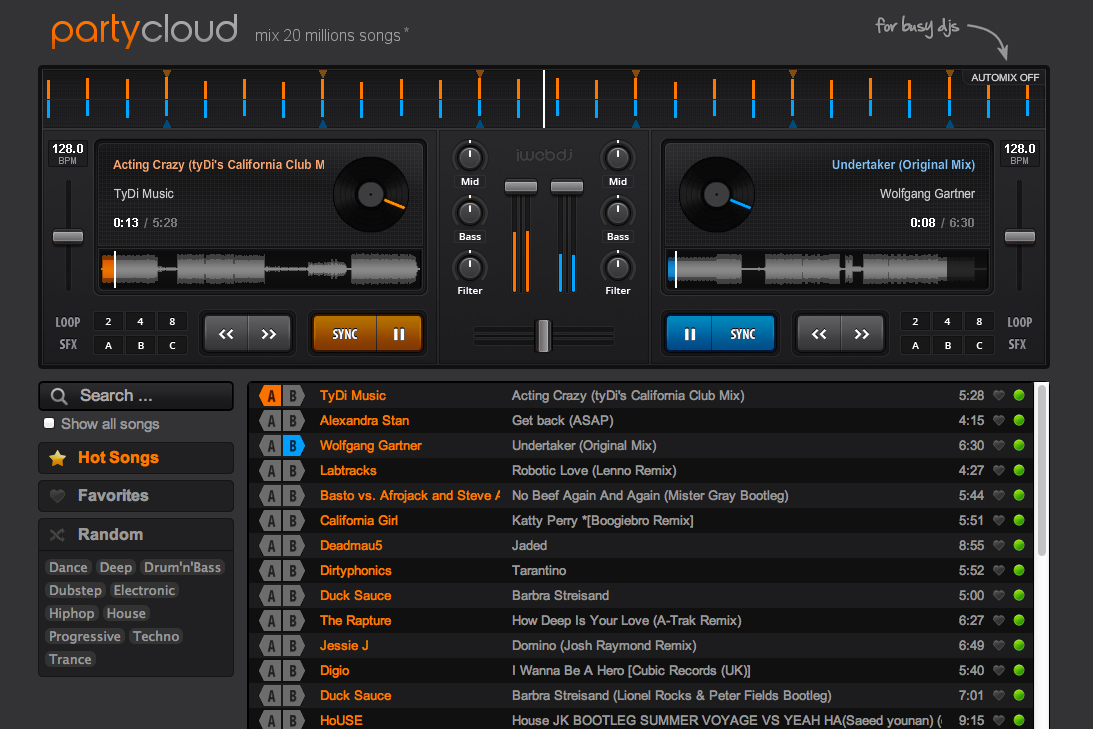Click the left channel volume fader
Image resolution: width=1093 pixels, height=729 pixels.
click(x=521, y=186)
